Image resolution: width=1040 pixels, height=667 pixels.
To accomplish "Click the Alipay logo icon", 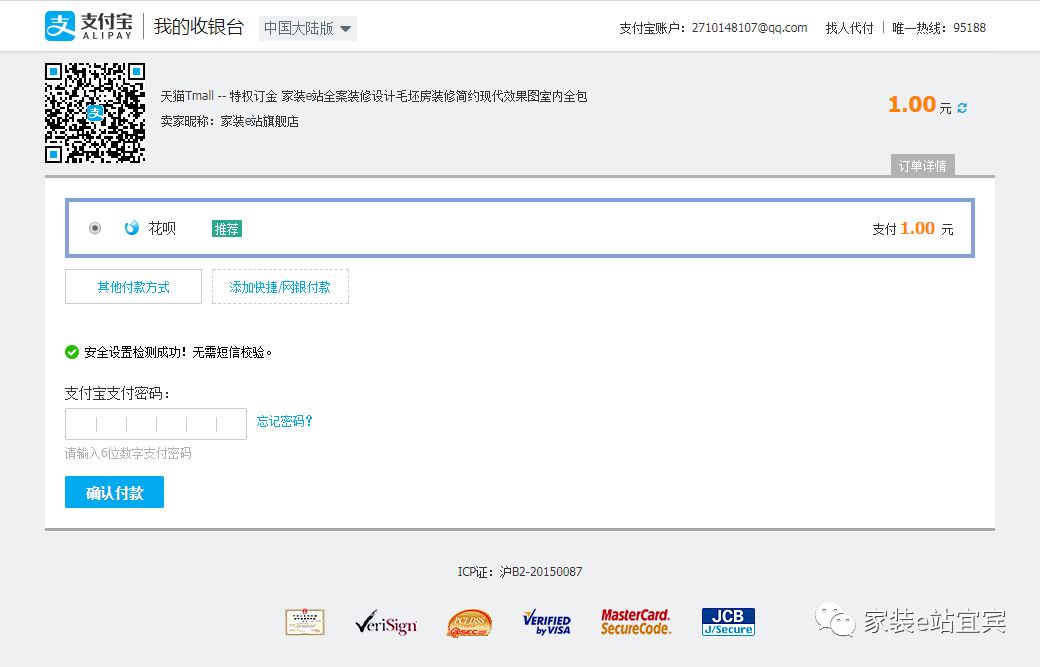I will [x=60, y=27].
